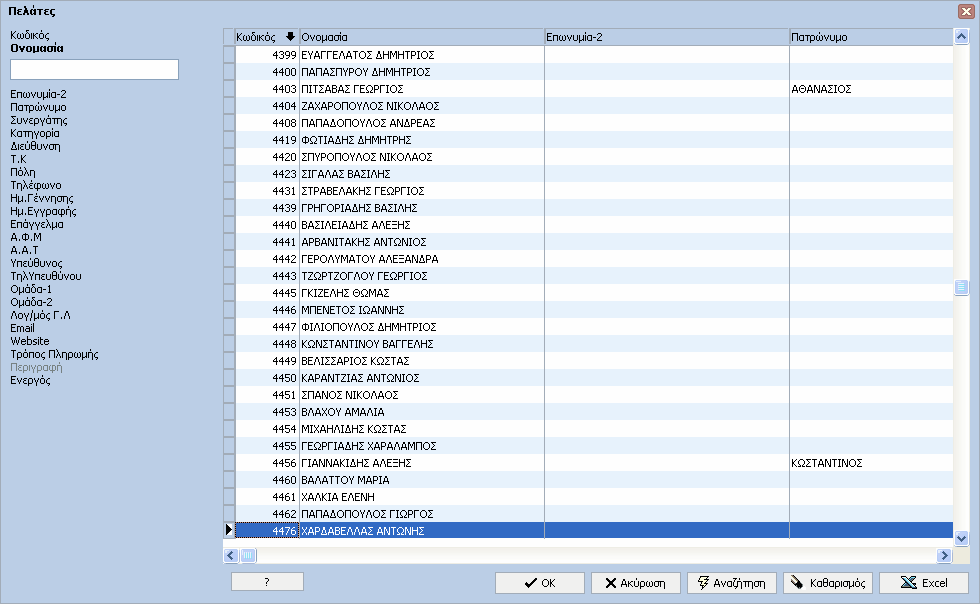
Task: Select the Επωνυμία-2 search criterion
Action: click(x=38, y=94)
